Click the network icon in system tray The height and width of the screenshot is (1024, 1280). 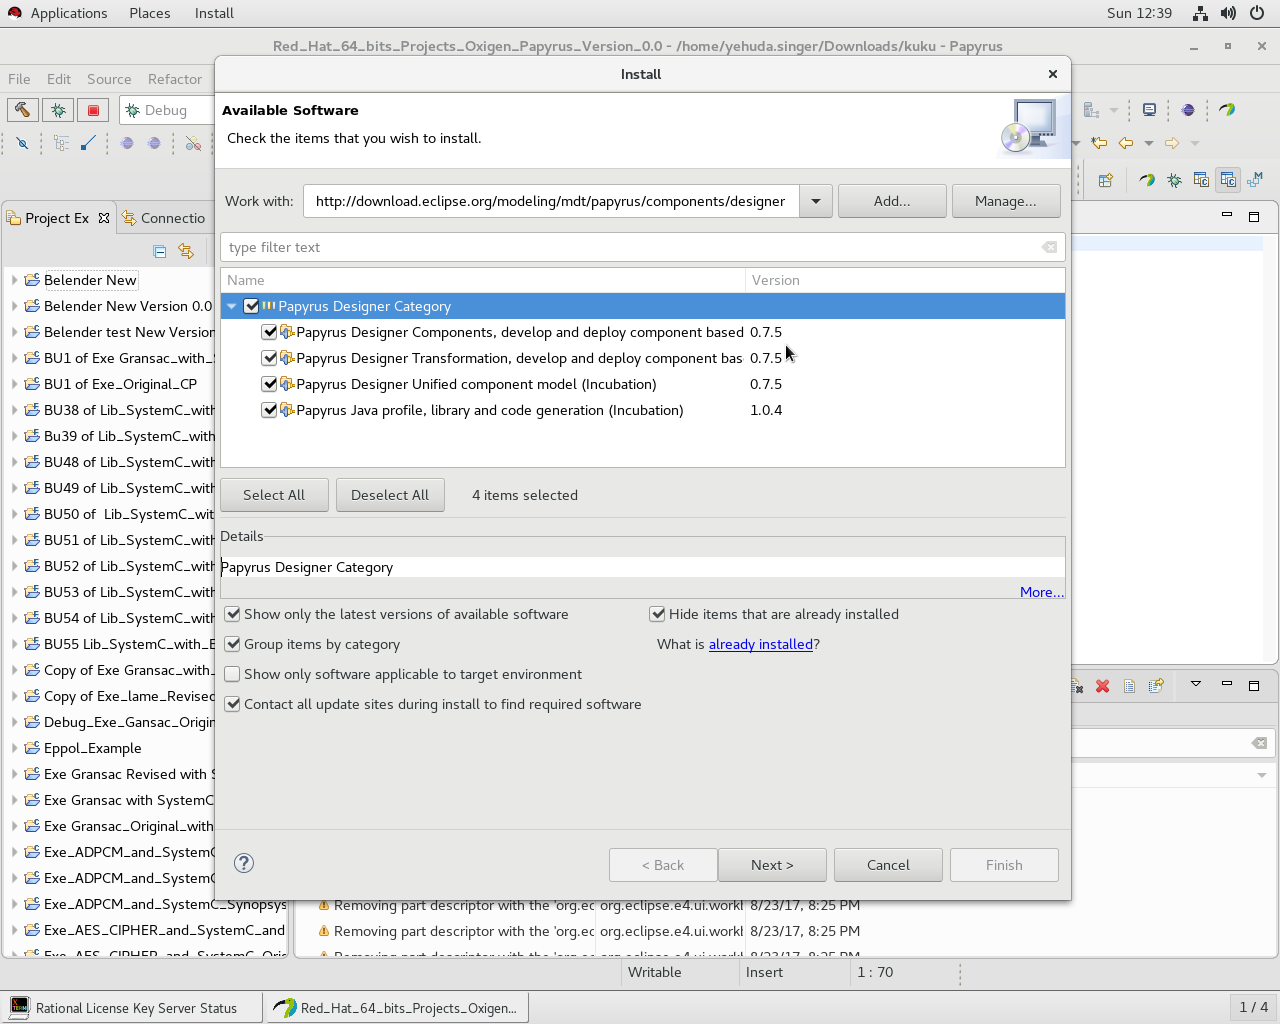point(1200,13)
